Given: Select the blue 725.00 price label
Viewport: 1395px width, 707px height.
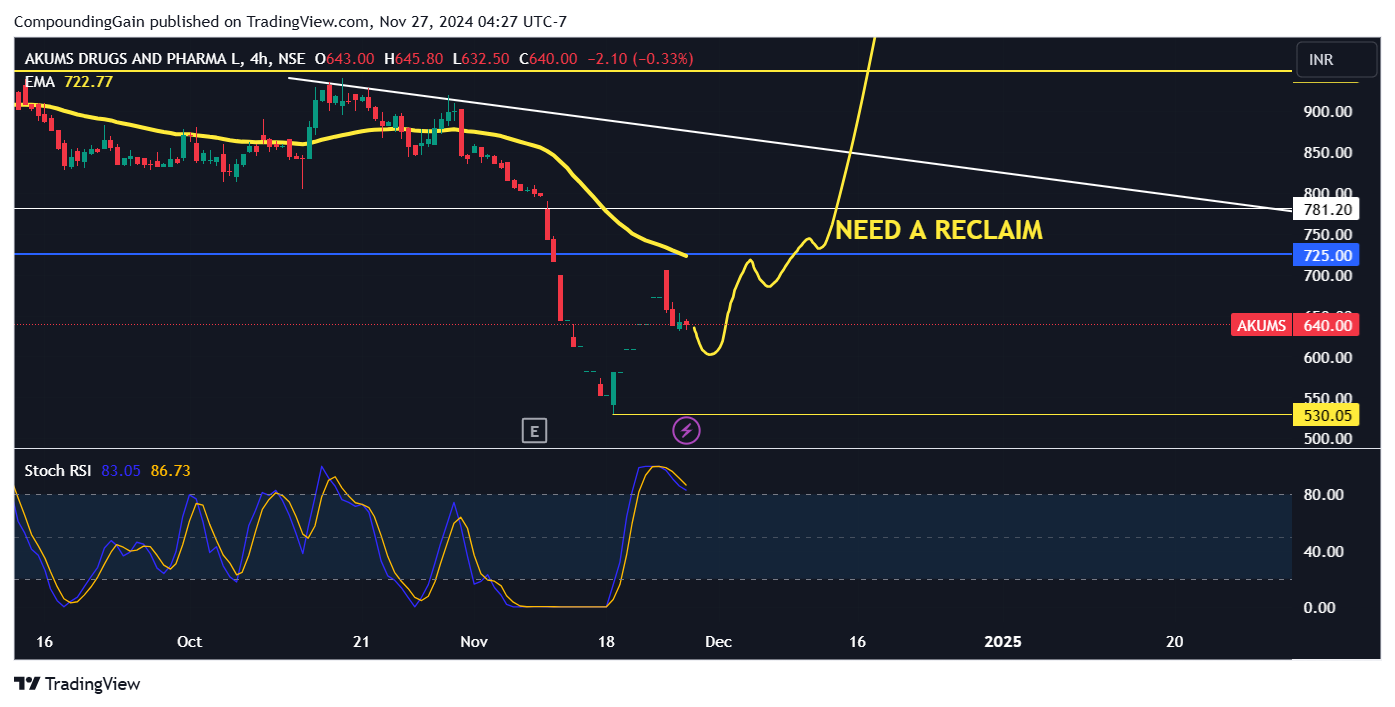Looking at the screenshot, I should click(1325, 255).
